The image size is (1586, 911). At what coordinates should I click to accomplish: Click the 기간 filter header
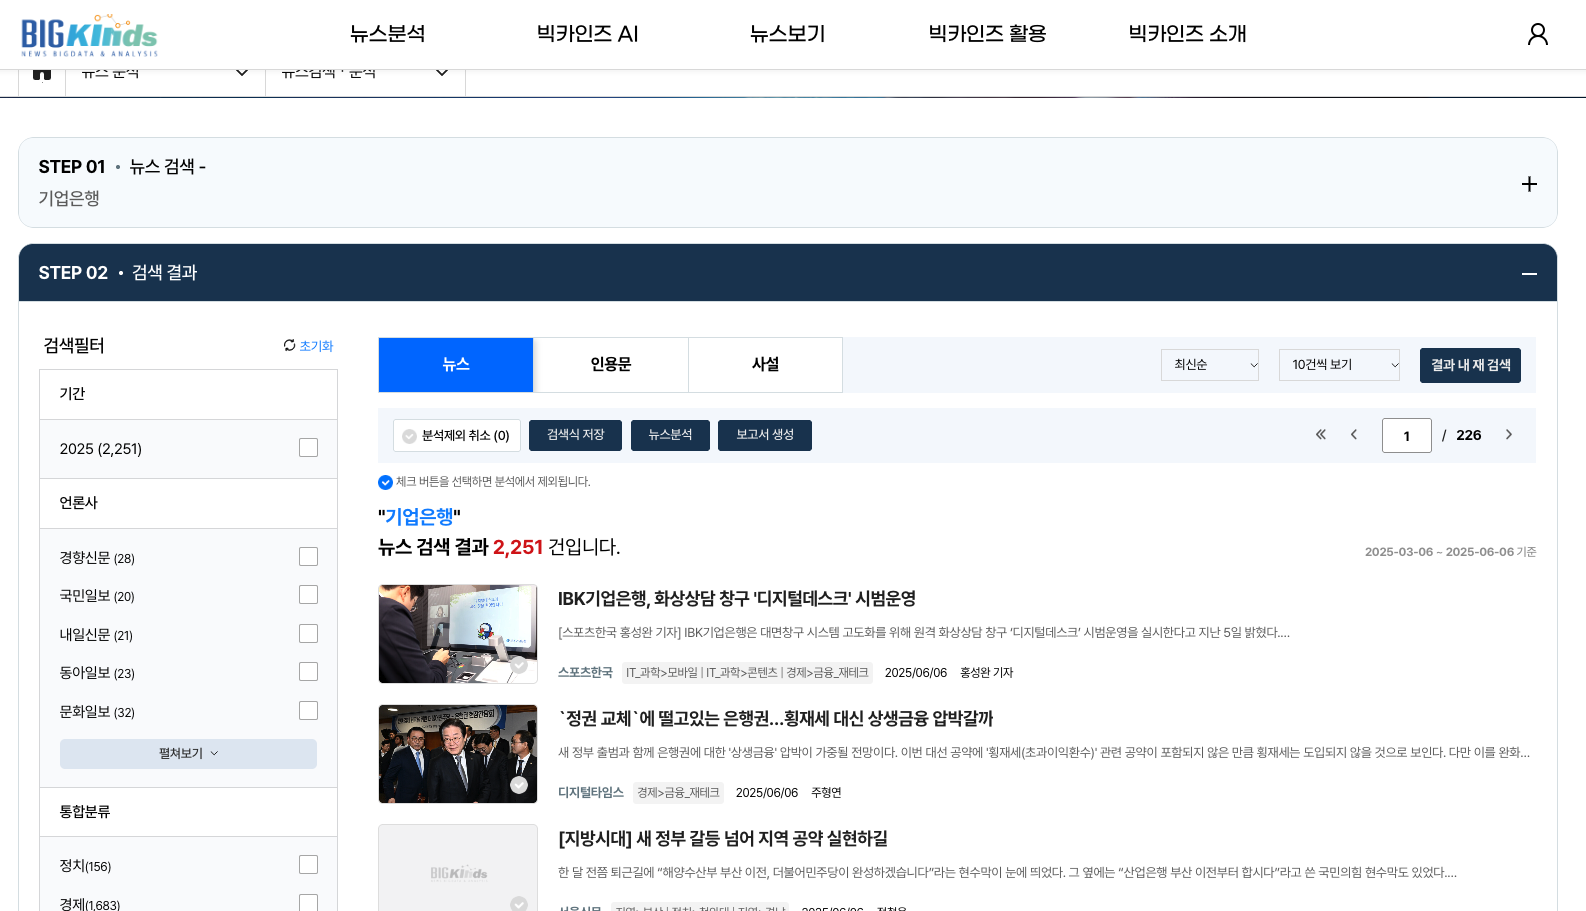pos(188,394)
